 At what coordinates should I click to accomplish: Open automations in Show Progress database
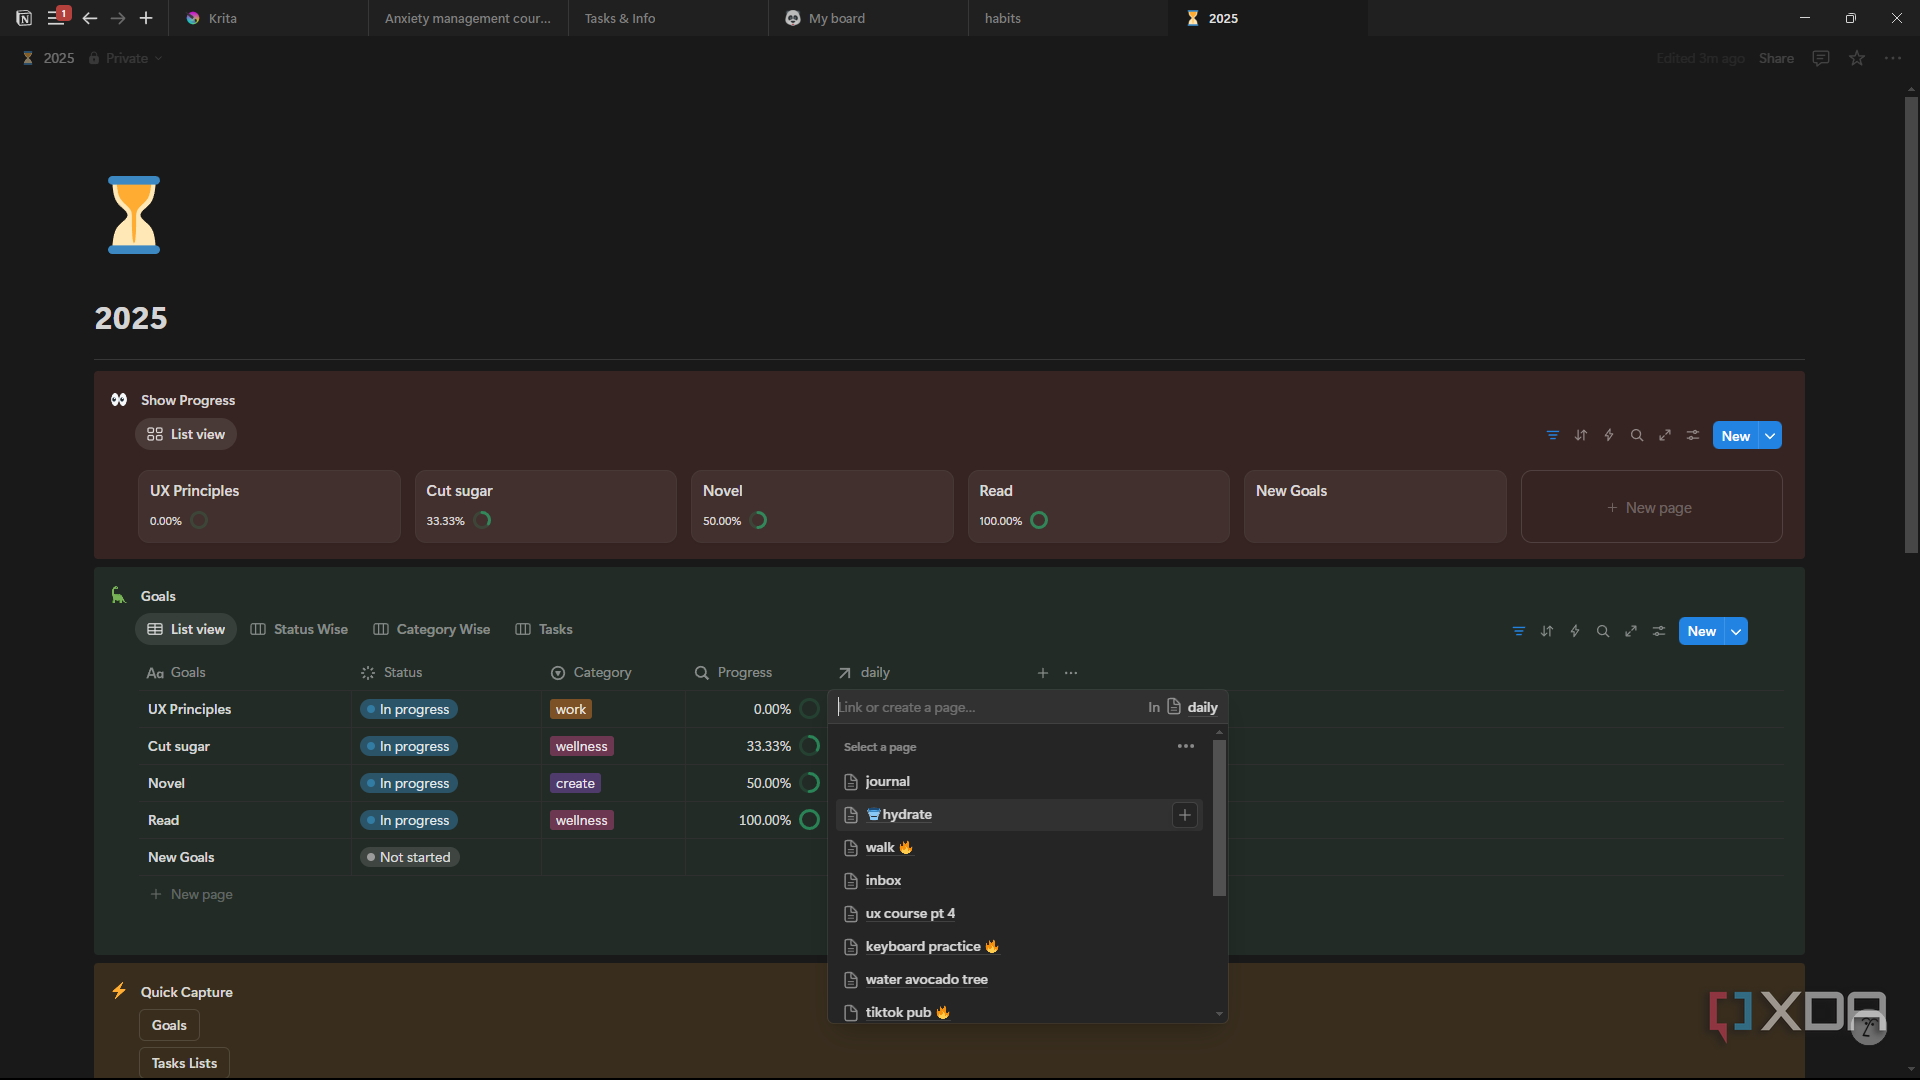1609,435
